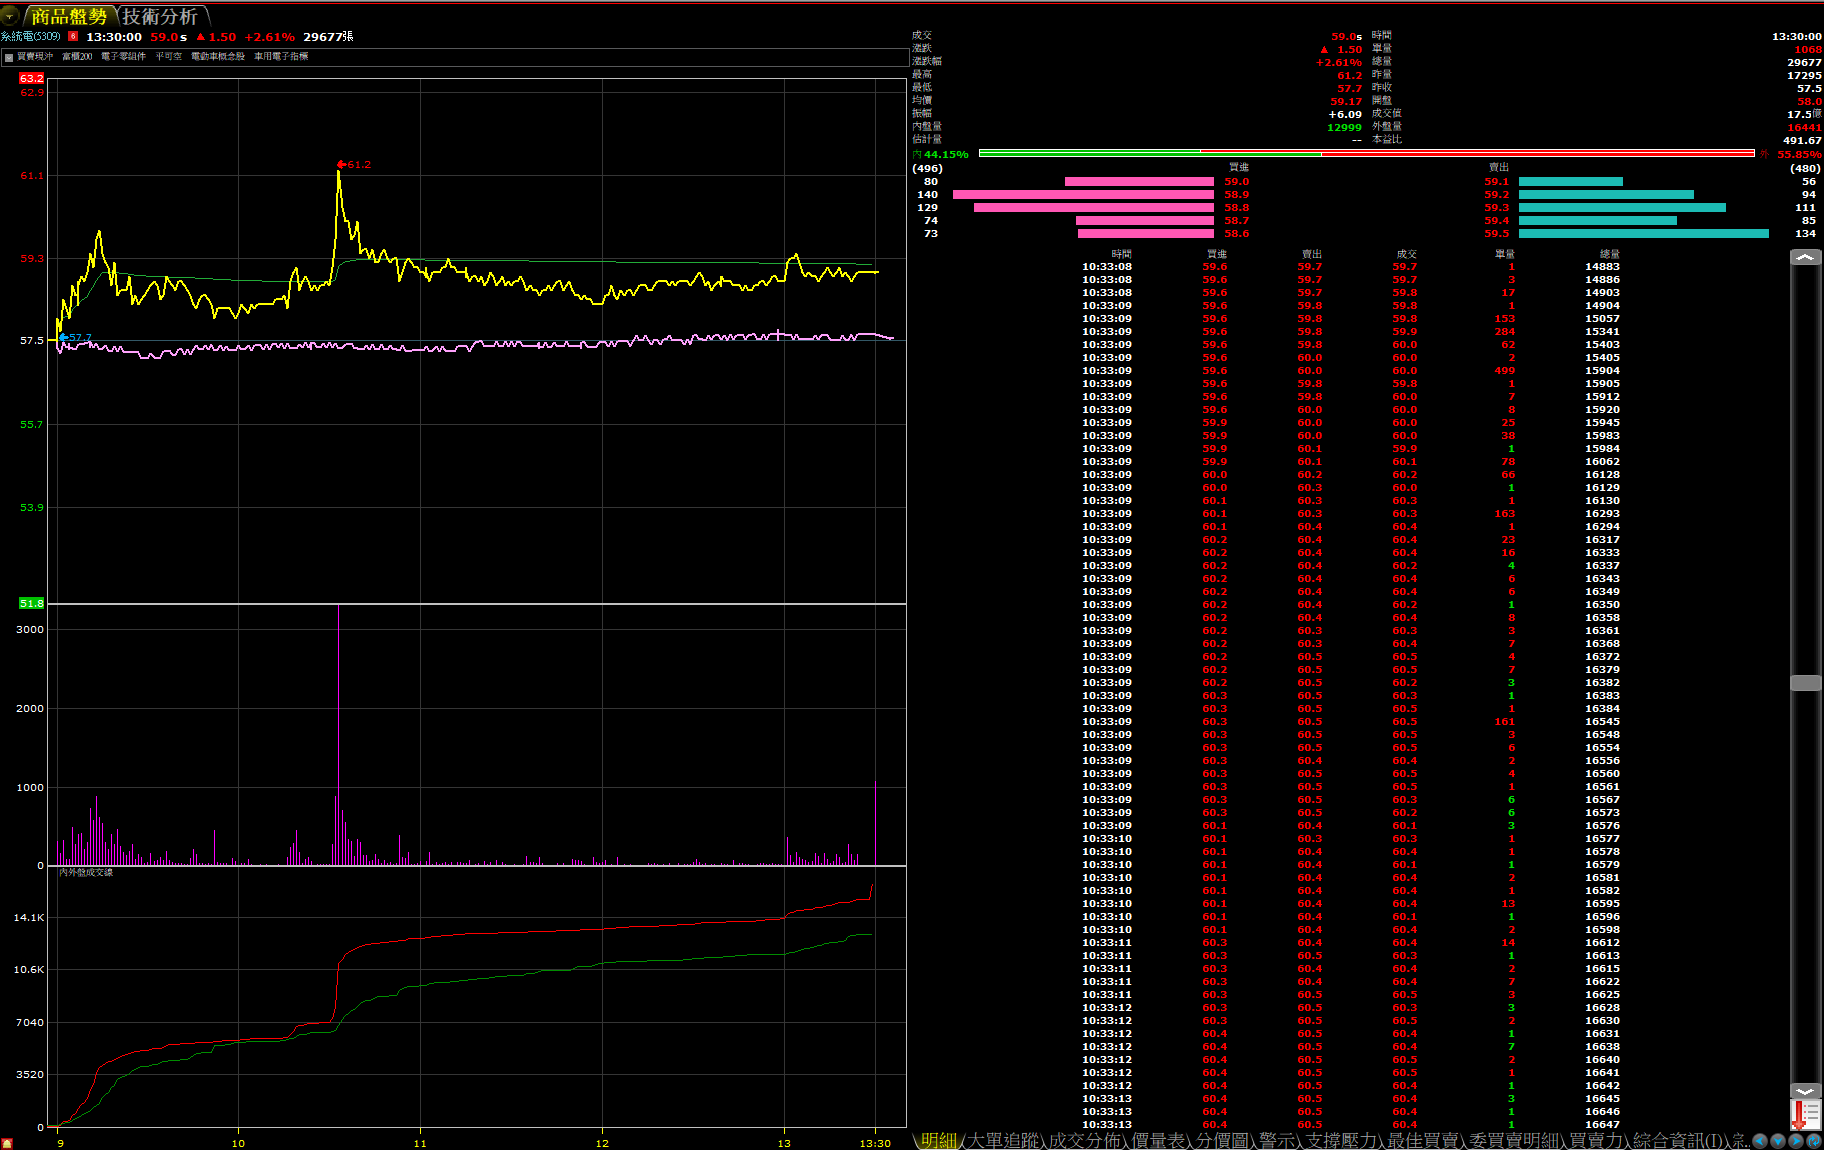Select the 車用電子指標 tag
This screenshot has height=1150, width=1824.
tap(281, 57)
